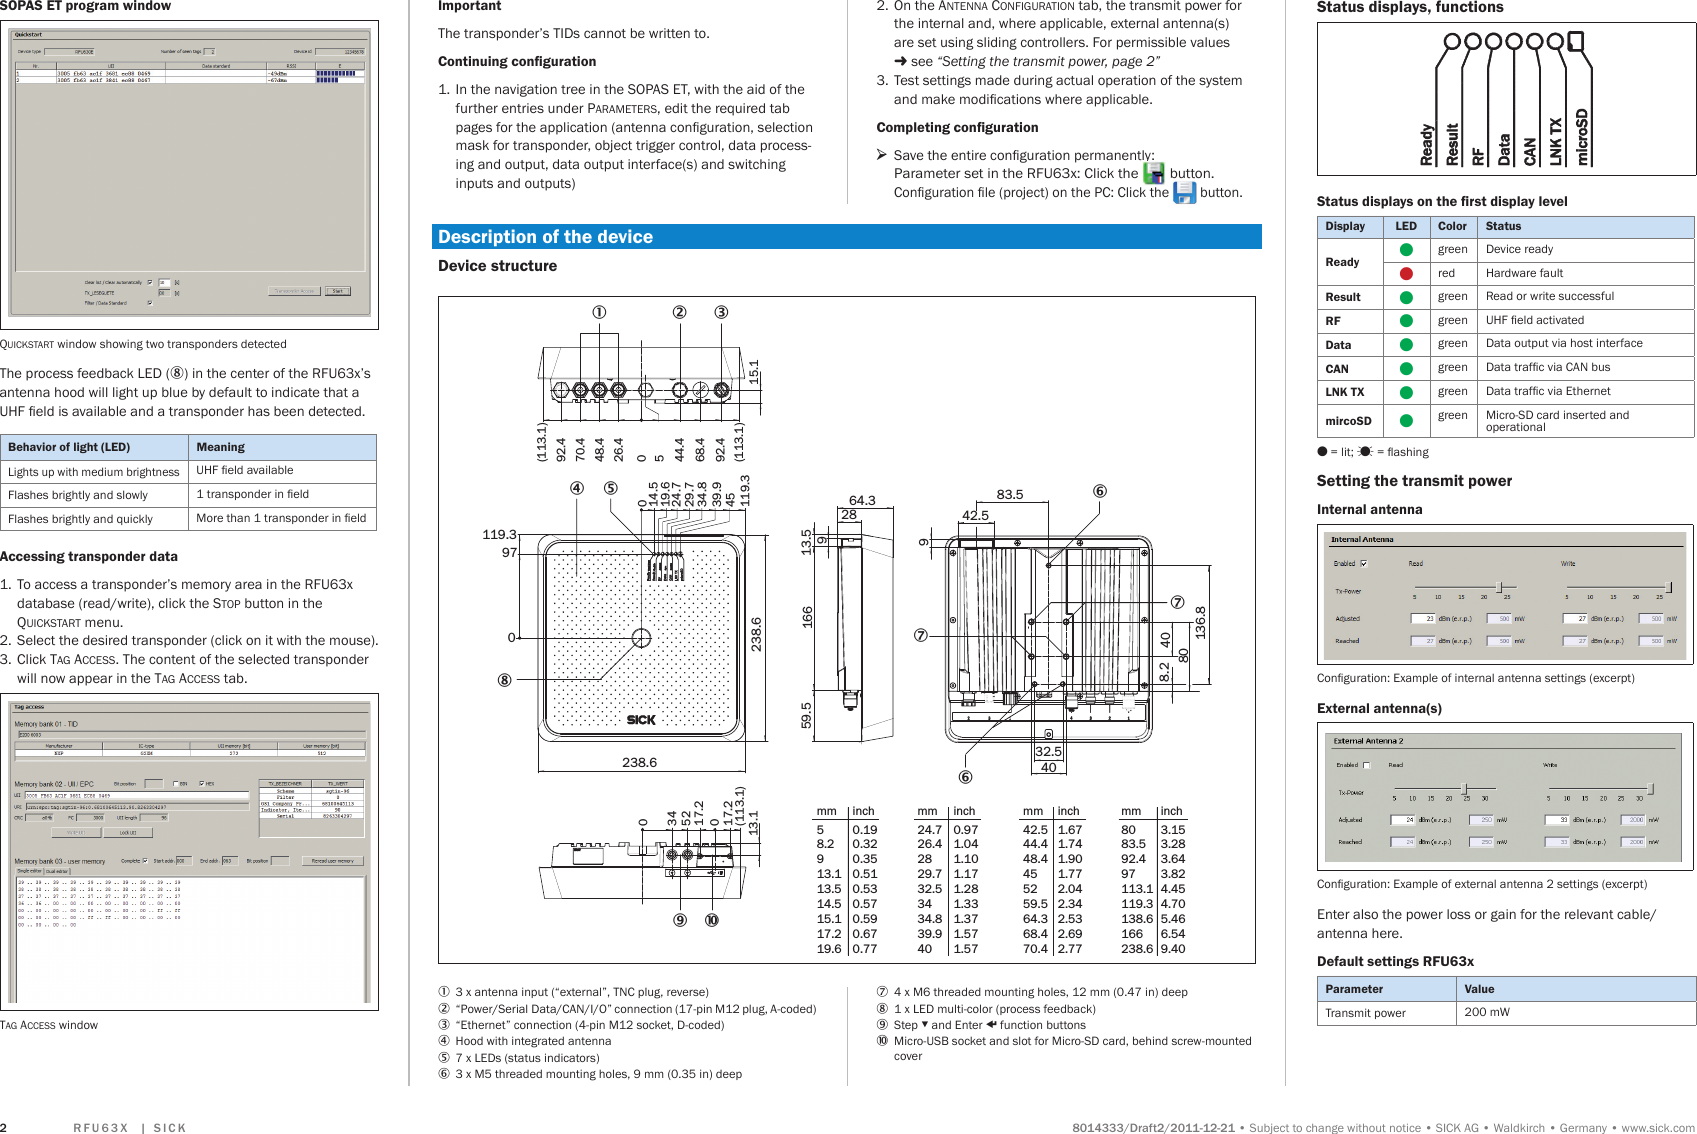Viewport: 1697px width, 1134px height.
Task: Click the UII hex input field in Memory bank 02
Action: [x=137, y=796]
